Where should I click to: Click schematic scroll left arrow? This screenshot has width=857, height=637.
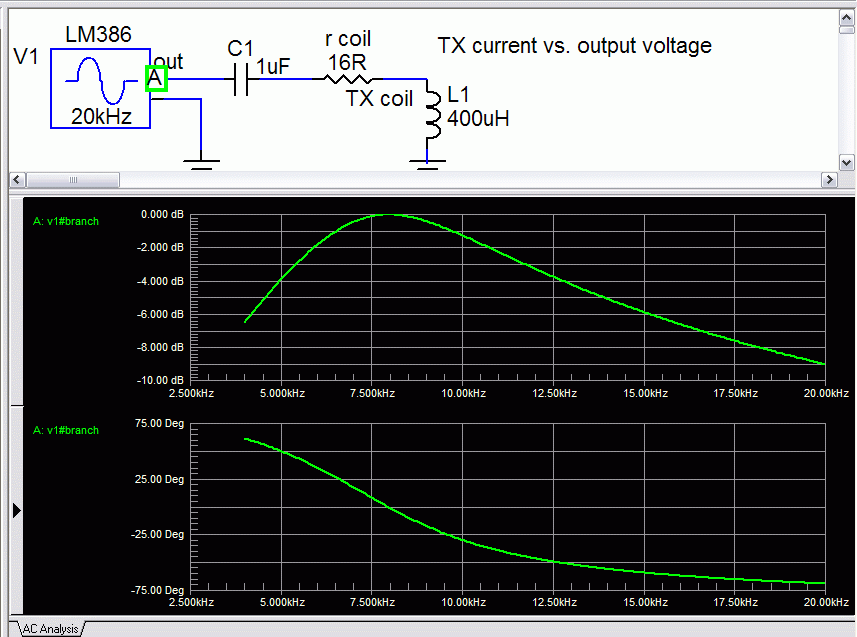(x=17, y=179)
